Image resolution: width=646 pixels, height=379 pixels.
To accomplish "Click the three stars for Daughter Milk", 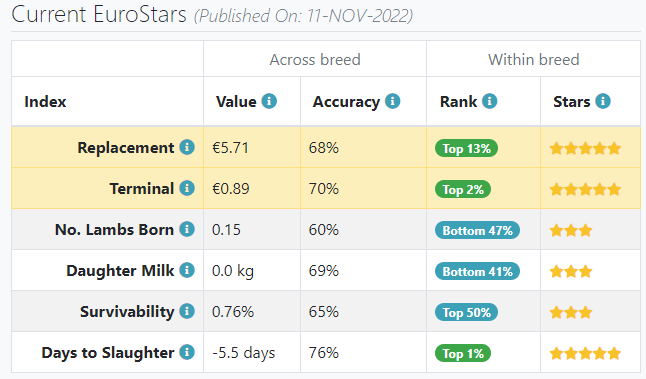I will pos(571,271).
